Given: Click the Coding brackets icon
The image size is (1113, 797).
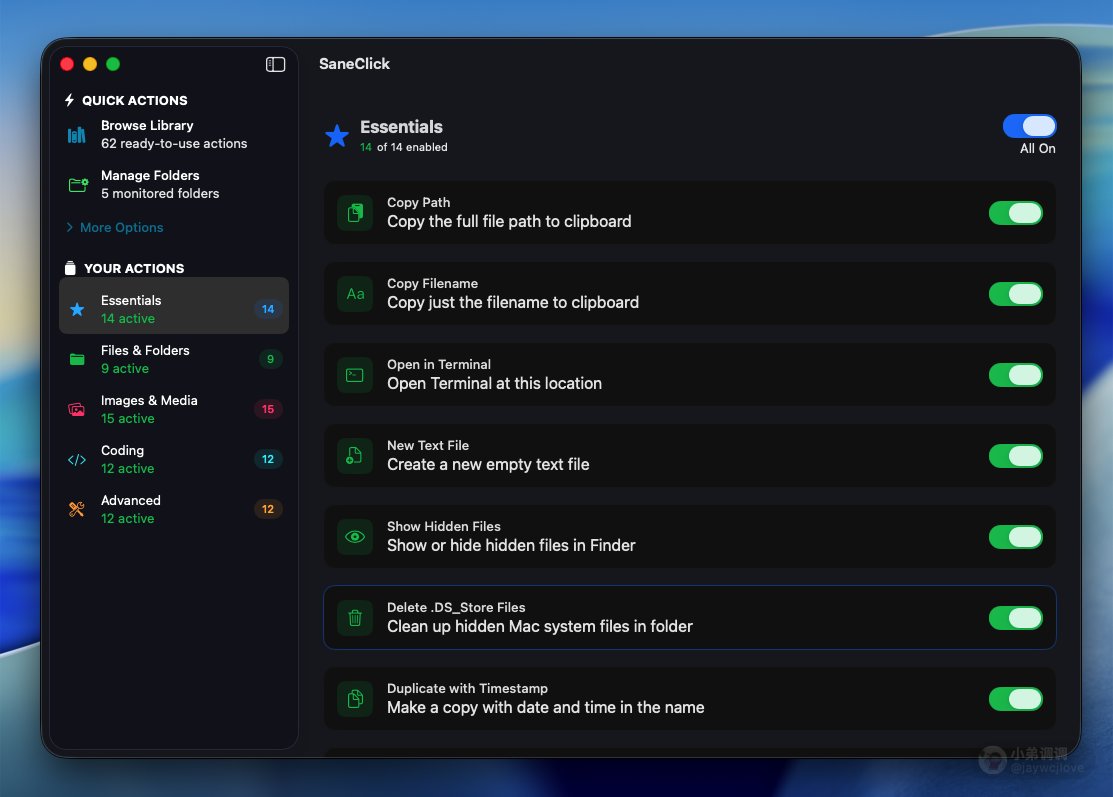Looking at the screenshot, I should [77, 460].
